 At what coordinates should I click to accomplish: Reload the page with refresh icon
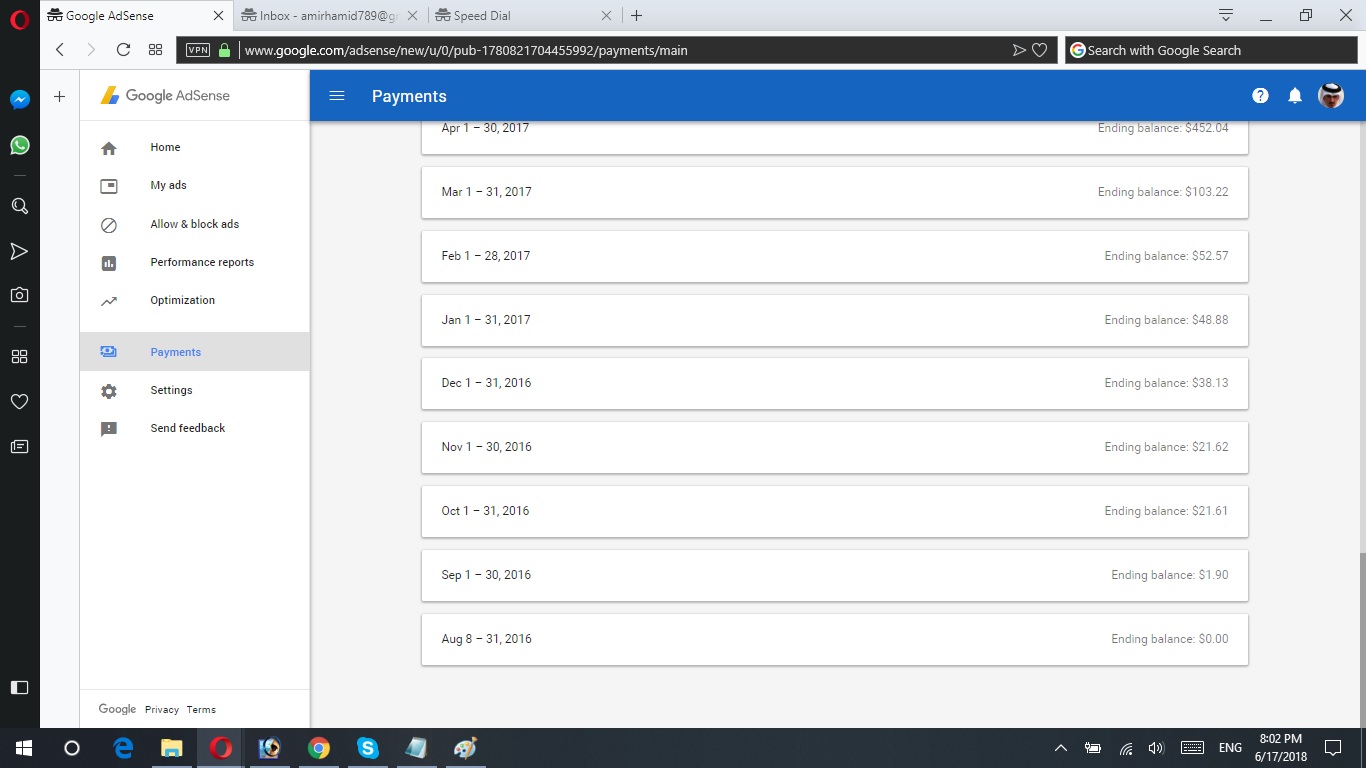(x=123, y=50)
